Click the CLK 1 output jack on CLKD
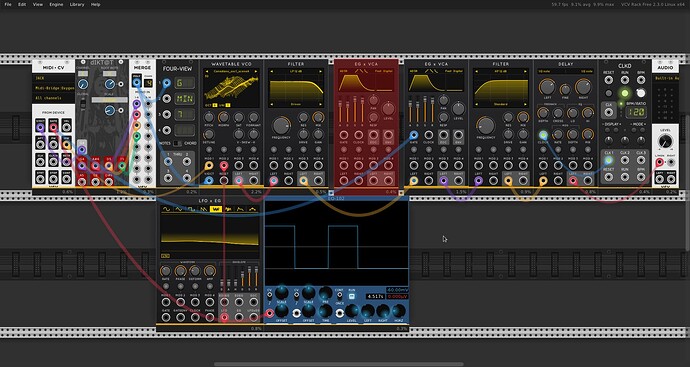 609,161
